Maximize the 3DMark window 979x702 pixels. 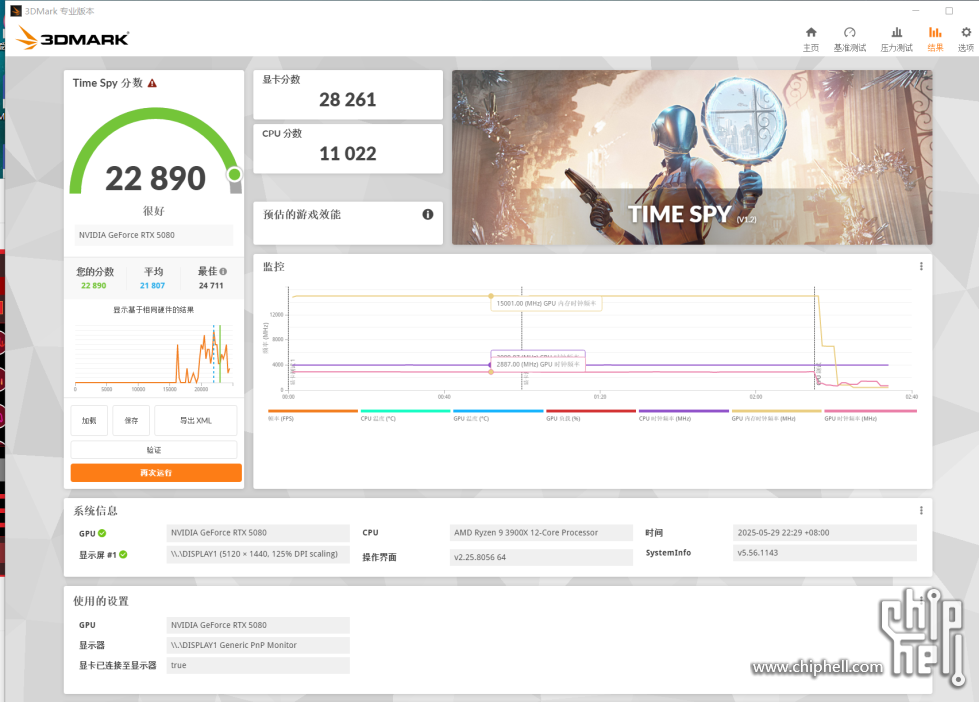coord(949,11)
